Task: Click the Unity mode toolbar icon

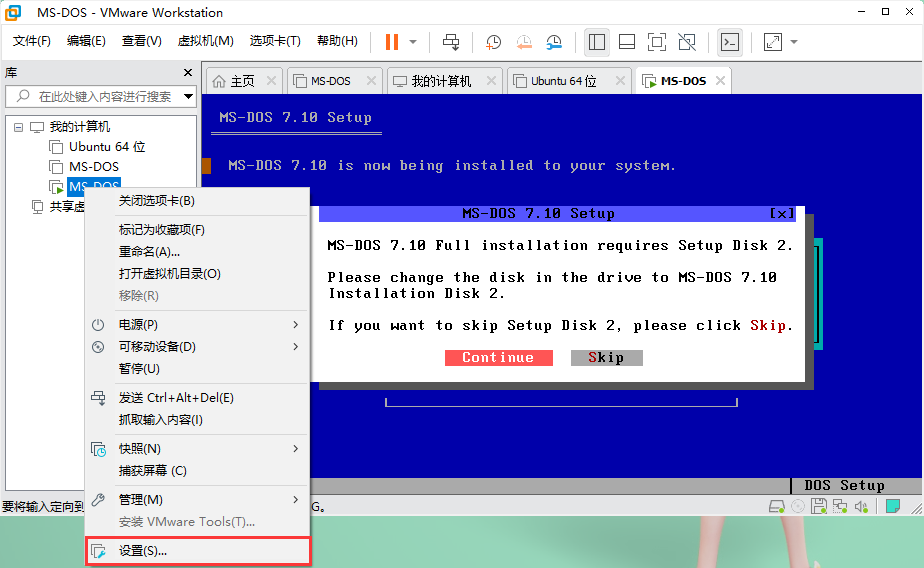Action: tap(687, 42)
